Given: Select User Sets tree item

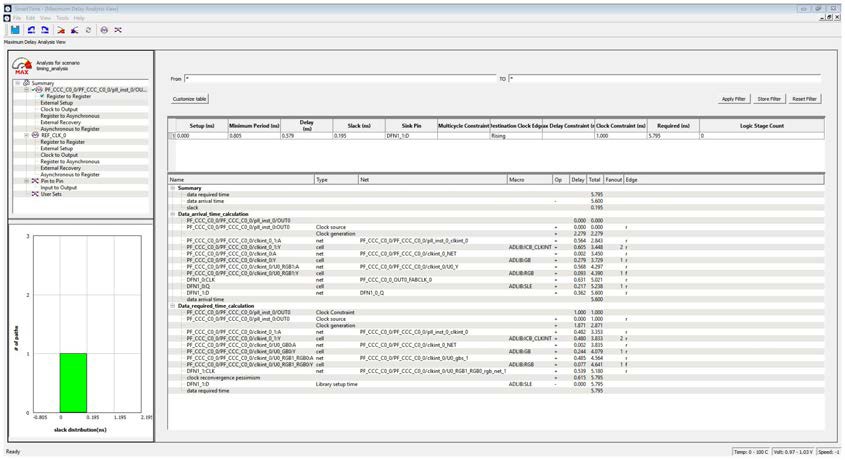Looking at the screenshot, I should (51, 193).
